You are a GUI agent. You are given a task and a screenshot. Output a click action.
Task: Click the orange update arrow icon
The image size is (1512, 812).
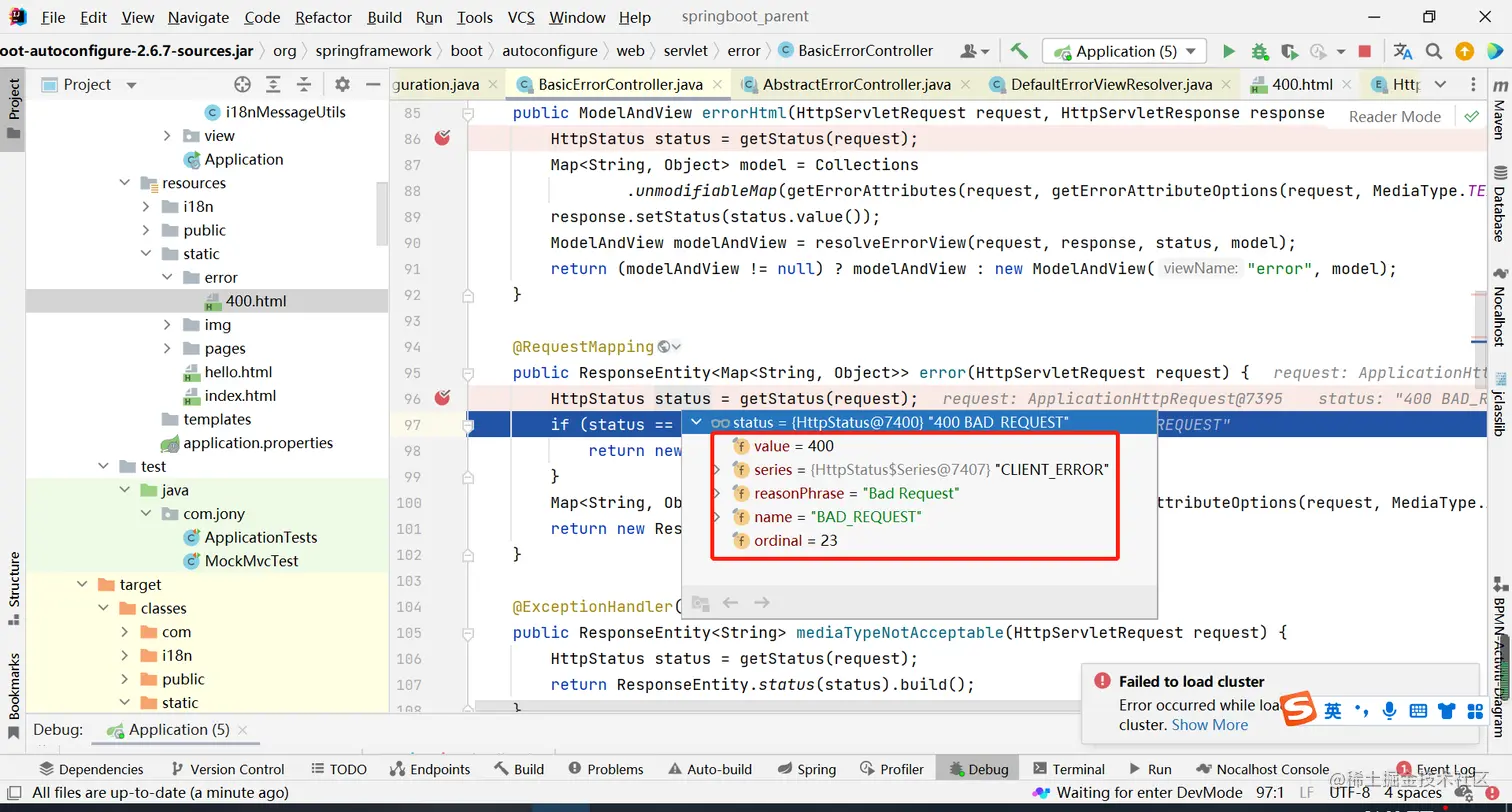tap(1464, 51)
